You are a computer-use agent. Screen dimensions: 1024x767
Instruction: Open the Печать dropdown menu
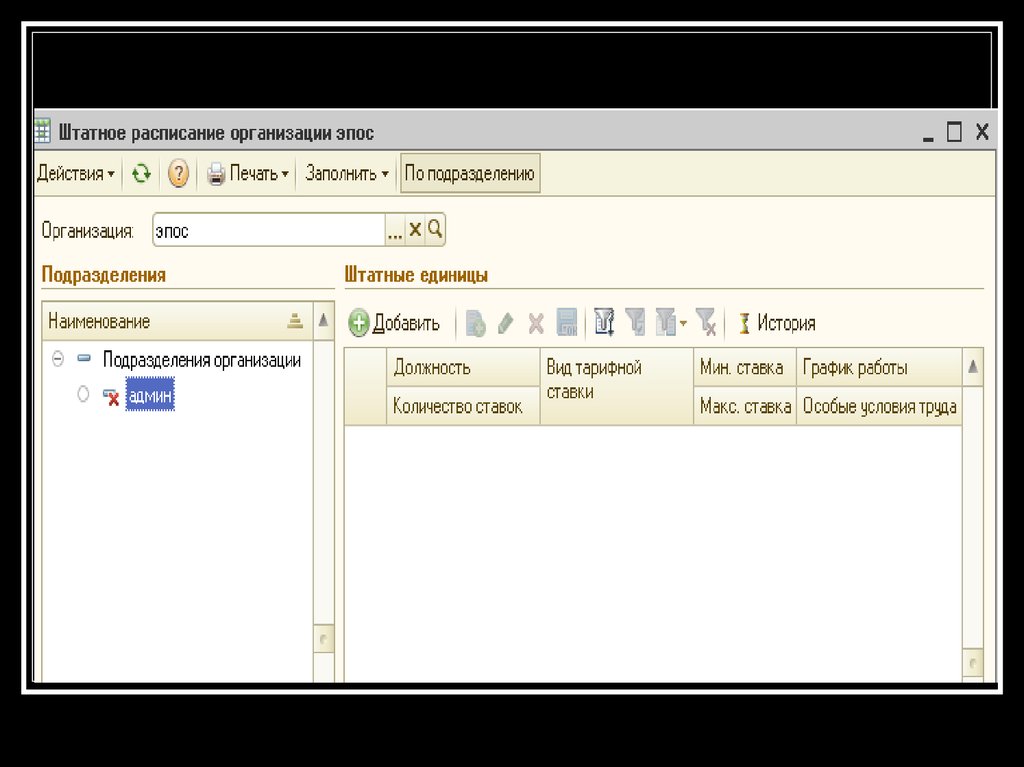248,174
